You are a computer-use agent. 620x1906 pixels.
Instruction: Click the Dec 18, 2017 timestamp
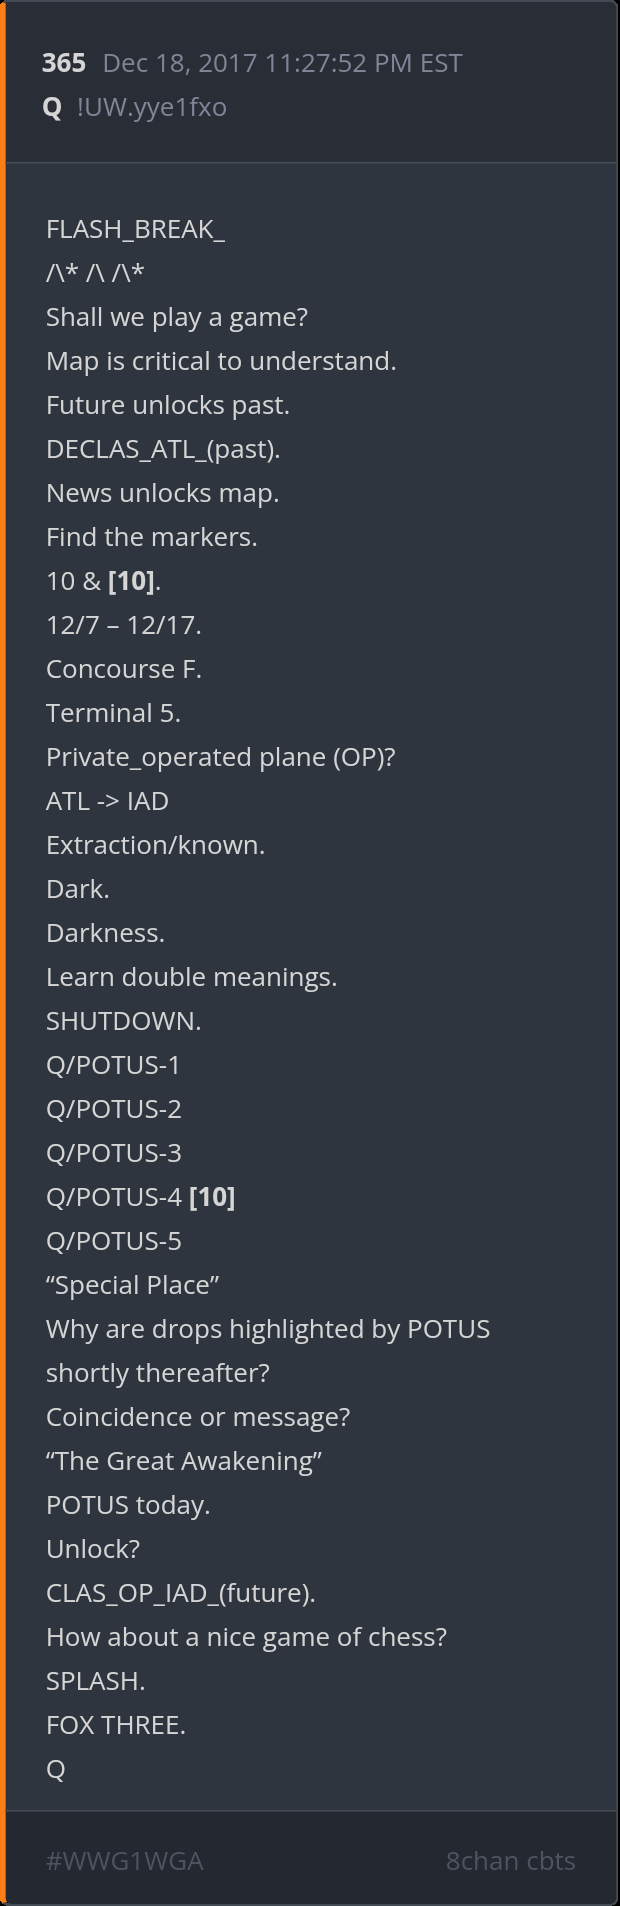(282, 63)
